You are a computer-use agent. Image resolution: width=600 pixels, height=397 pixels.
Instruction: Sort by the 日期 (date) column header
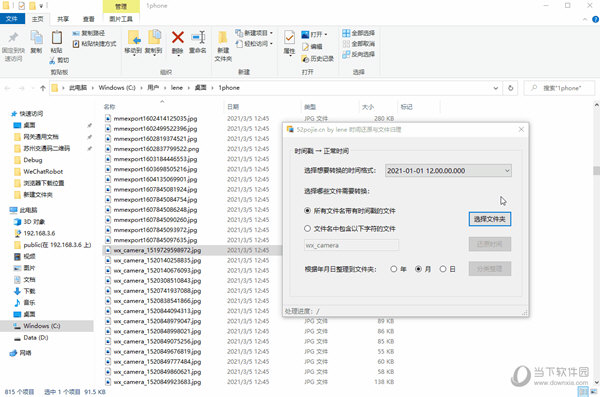[x=233, y=107]
